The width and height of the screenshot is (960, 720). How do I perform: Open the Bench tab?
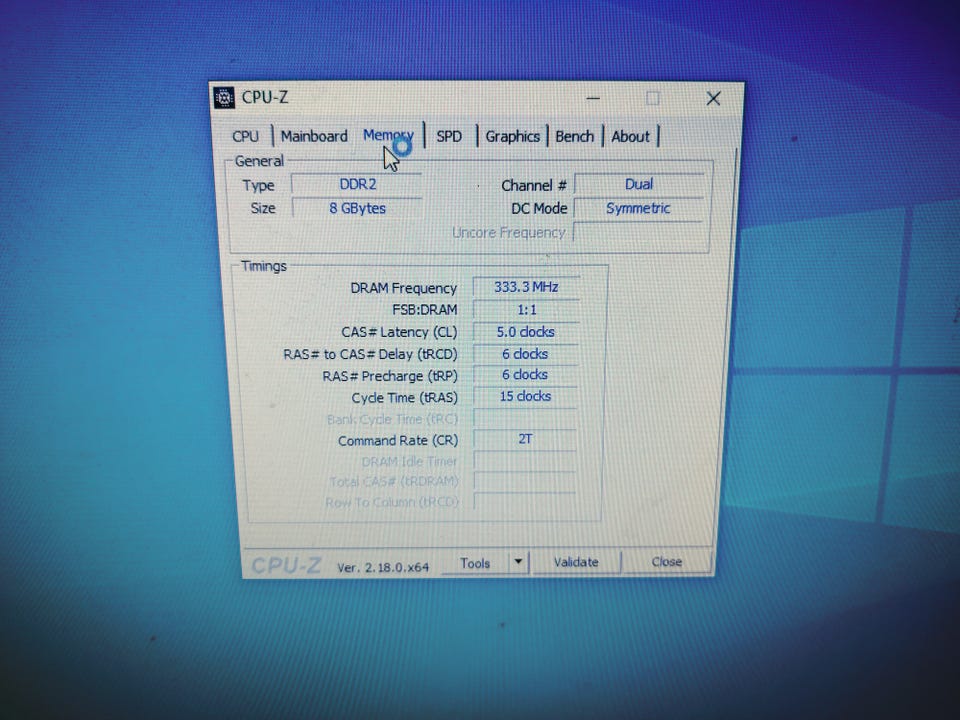pos(574,137)
